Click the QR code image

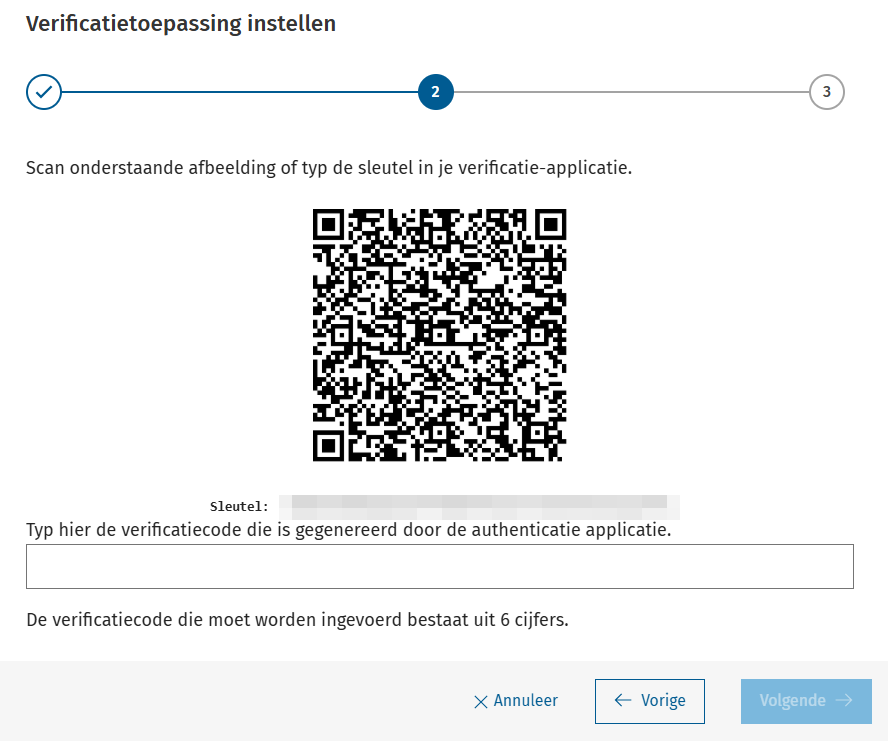point(439,335)
